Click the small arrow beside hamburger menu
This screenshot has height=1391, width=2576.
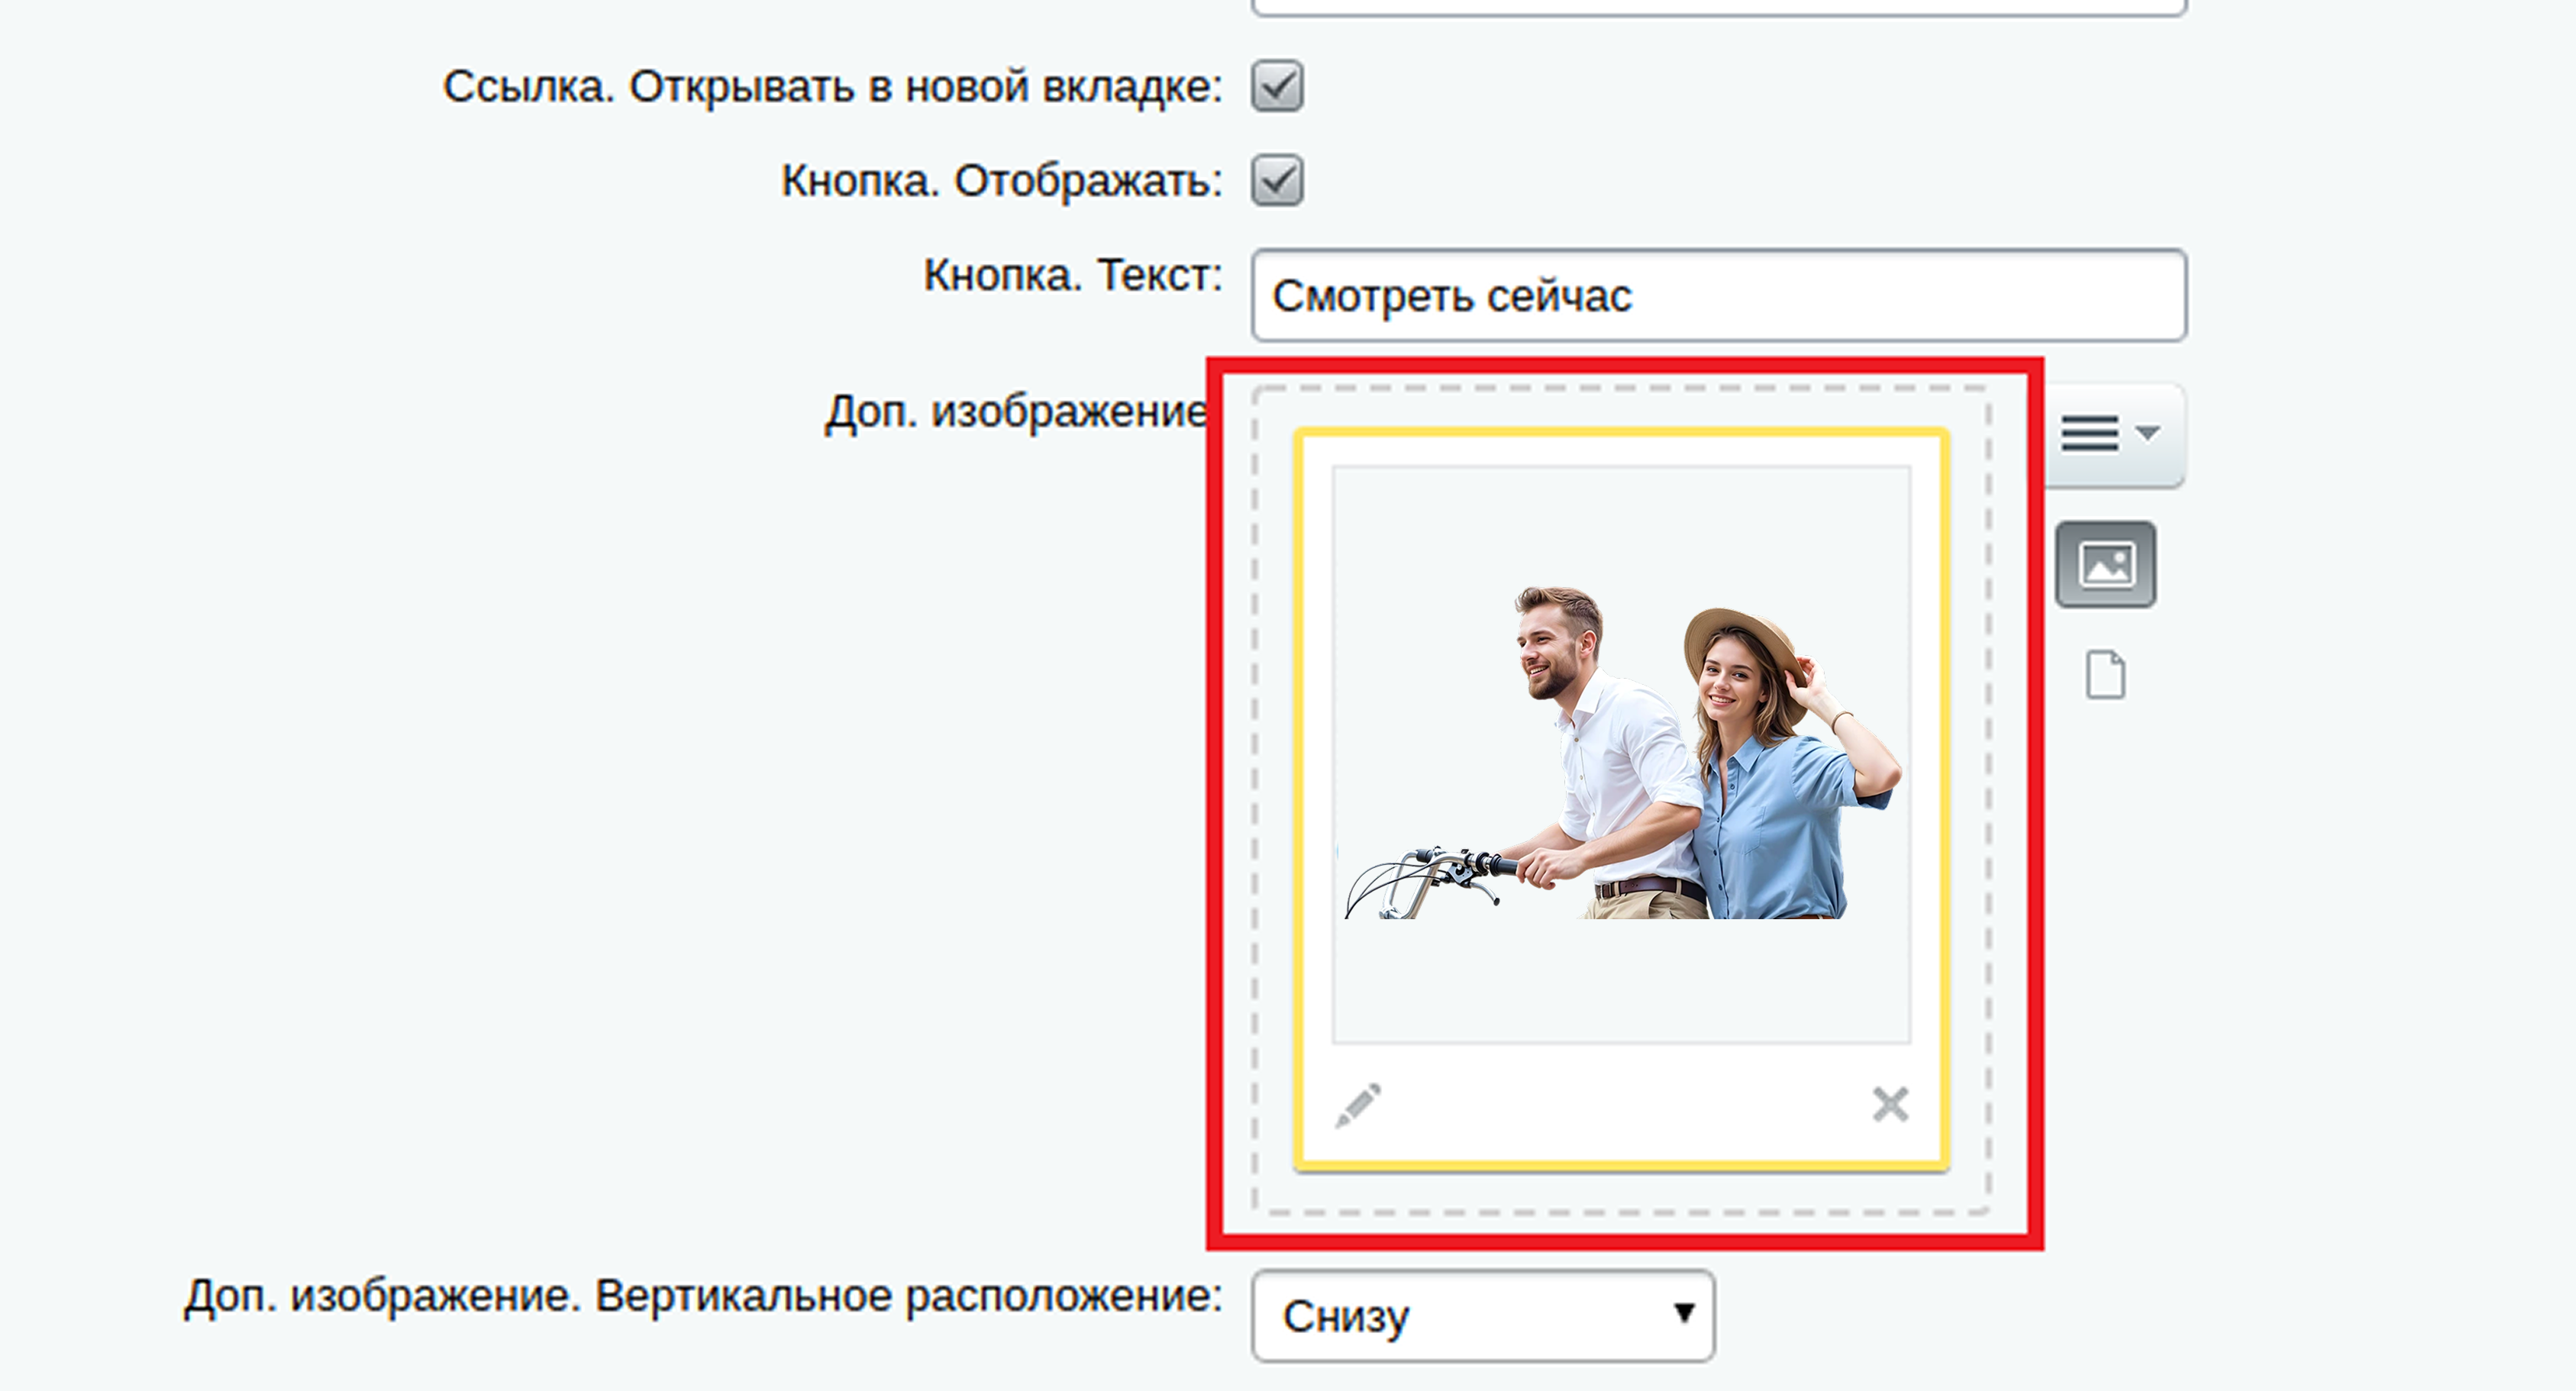coord(2147,433)
